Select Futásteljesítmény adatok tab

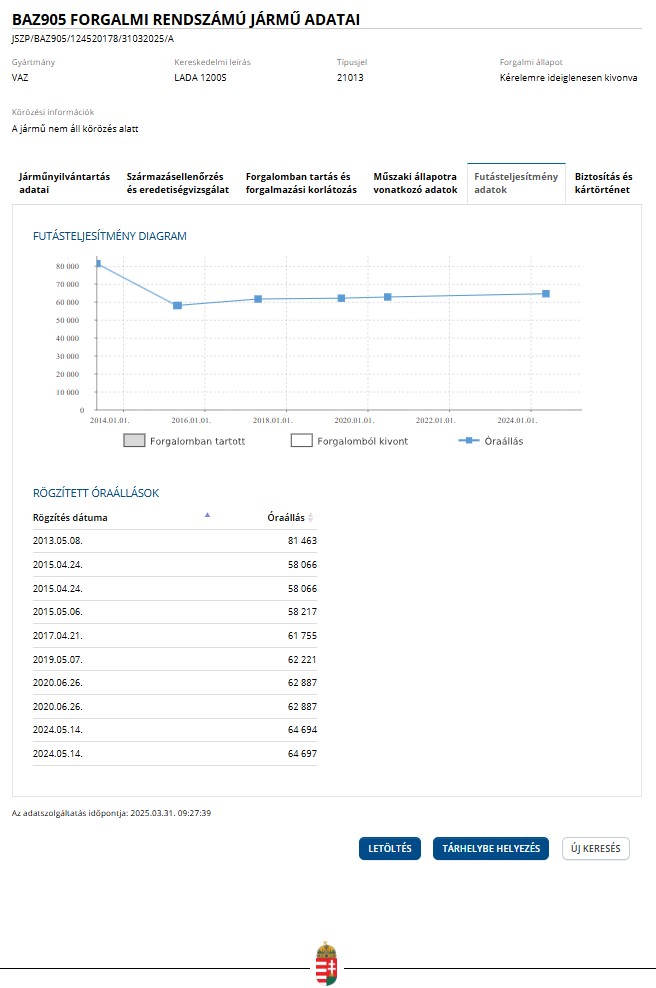(x=516, y=183)
